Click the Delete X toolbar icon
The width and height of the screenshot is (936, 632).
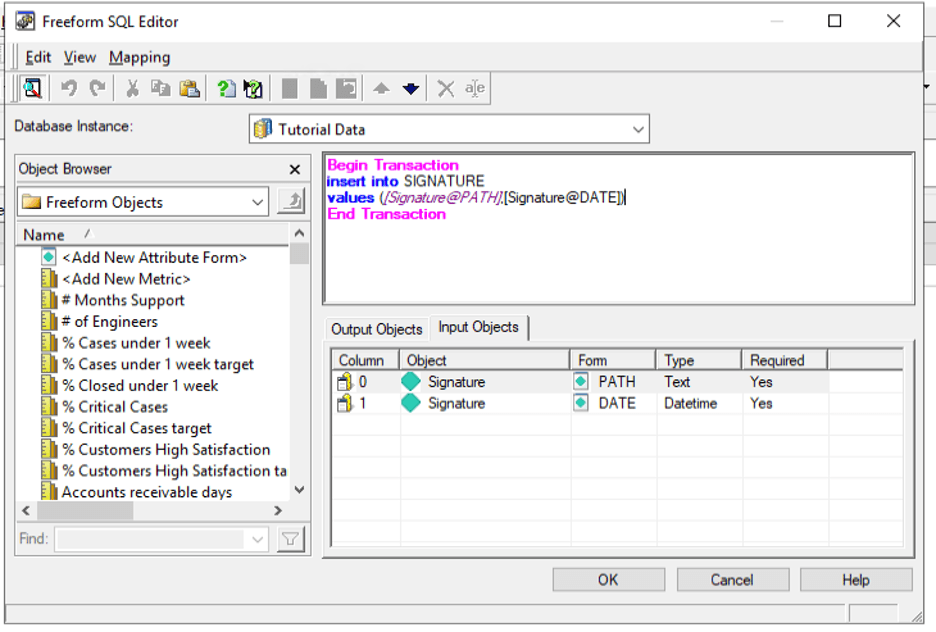click(x=446, y=89)
